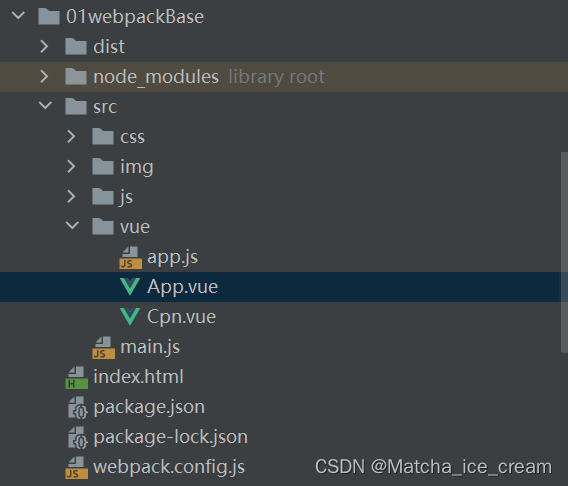This screenshot has width=568, height=486.
Task: Click the node_modules folder icon
Action: pyautogui.click(x=76, y=76)
